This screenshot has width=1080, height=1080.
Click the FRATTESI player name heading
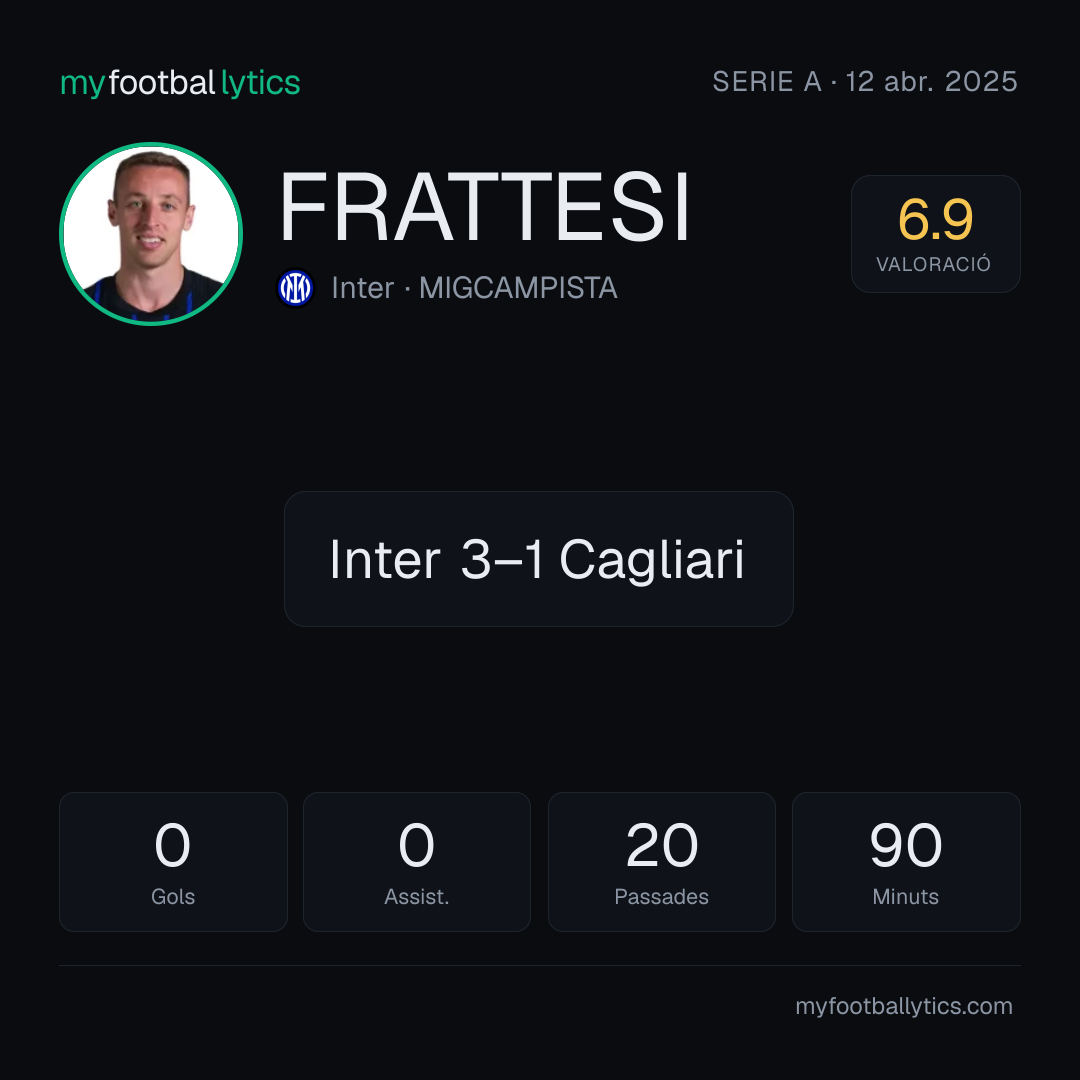point(484,207)
